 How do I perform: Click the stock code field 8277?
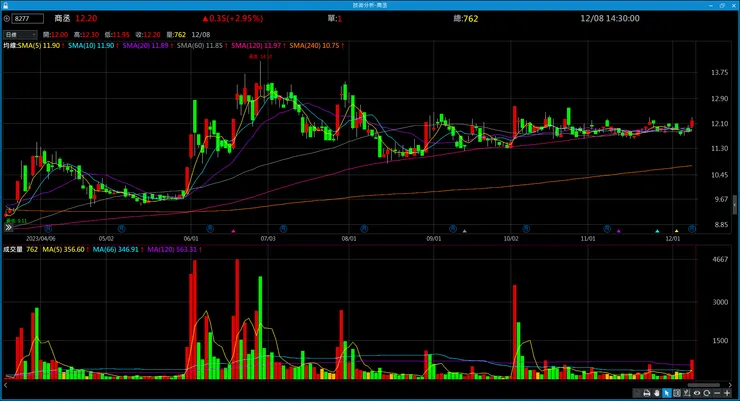pos(28,19)
